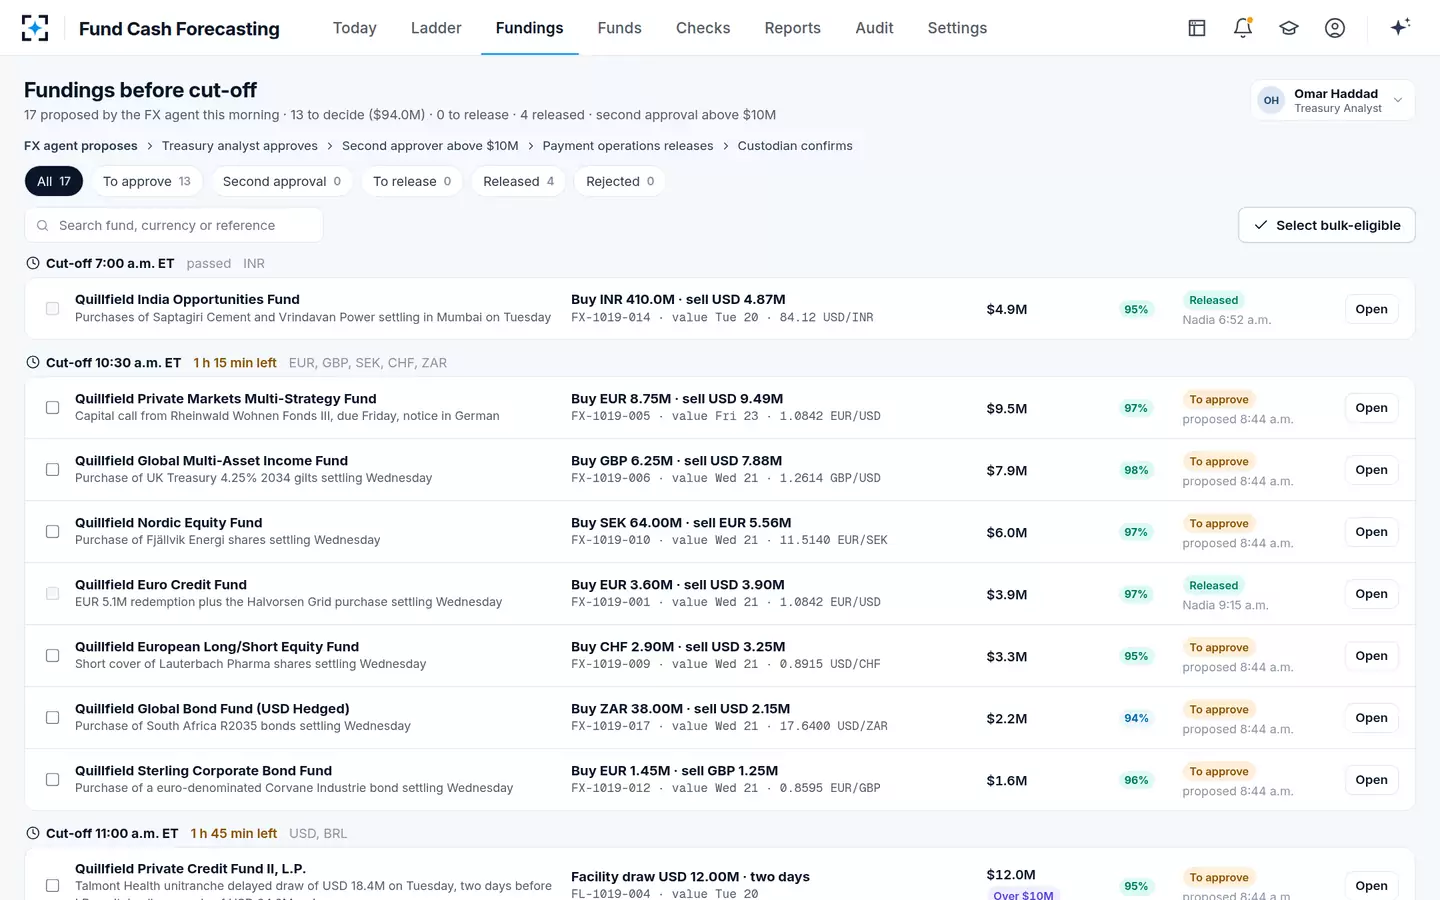Click the clock icon beside Cut-off 7:00 a.m. ET

[x=33, y=264]
